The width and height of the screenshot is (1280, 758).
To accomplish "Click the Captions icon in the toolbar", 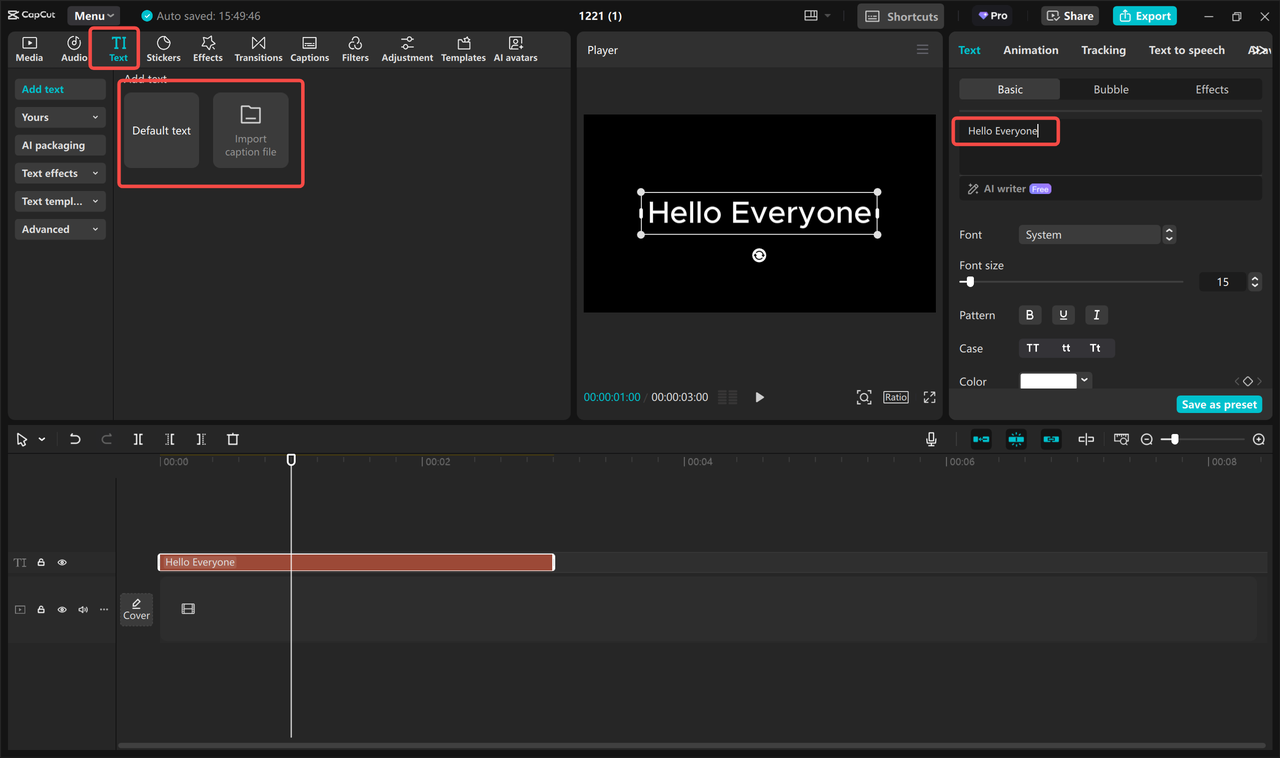I will (309, 48).
